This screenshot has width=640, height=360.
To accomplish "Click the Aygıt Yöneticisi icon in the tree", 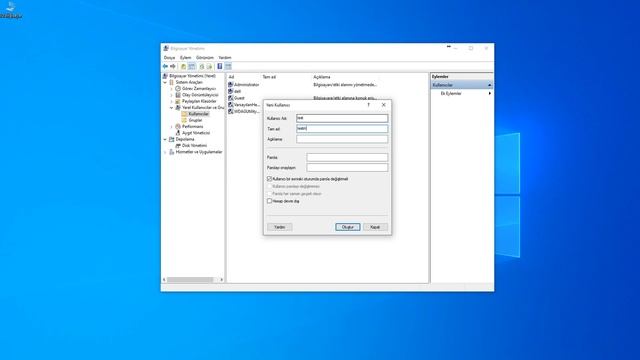I will [x=178, y=133].
